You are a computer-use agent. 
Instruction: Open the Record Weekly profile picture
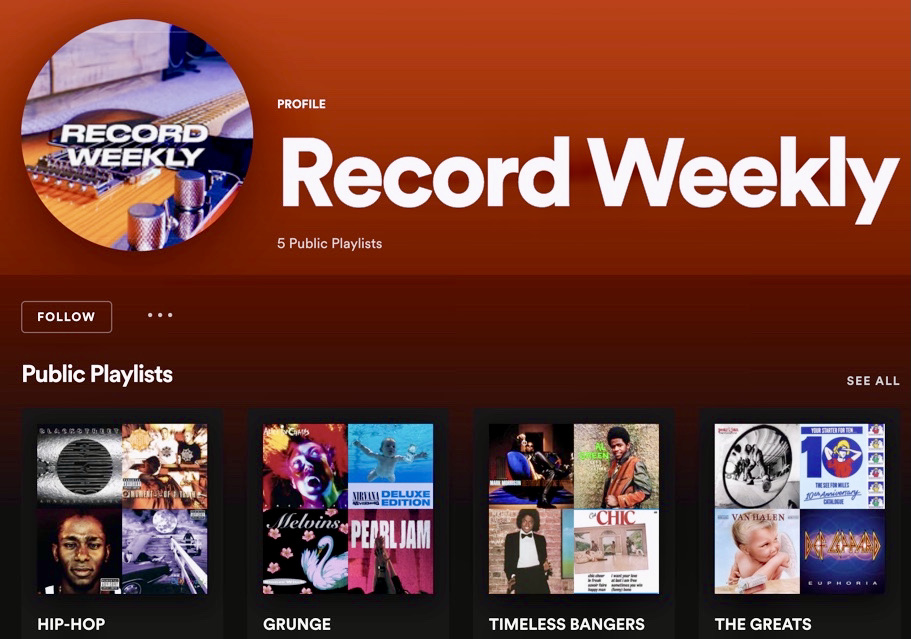[137, 135]
